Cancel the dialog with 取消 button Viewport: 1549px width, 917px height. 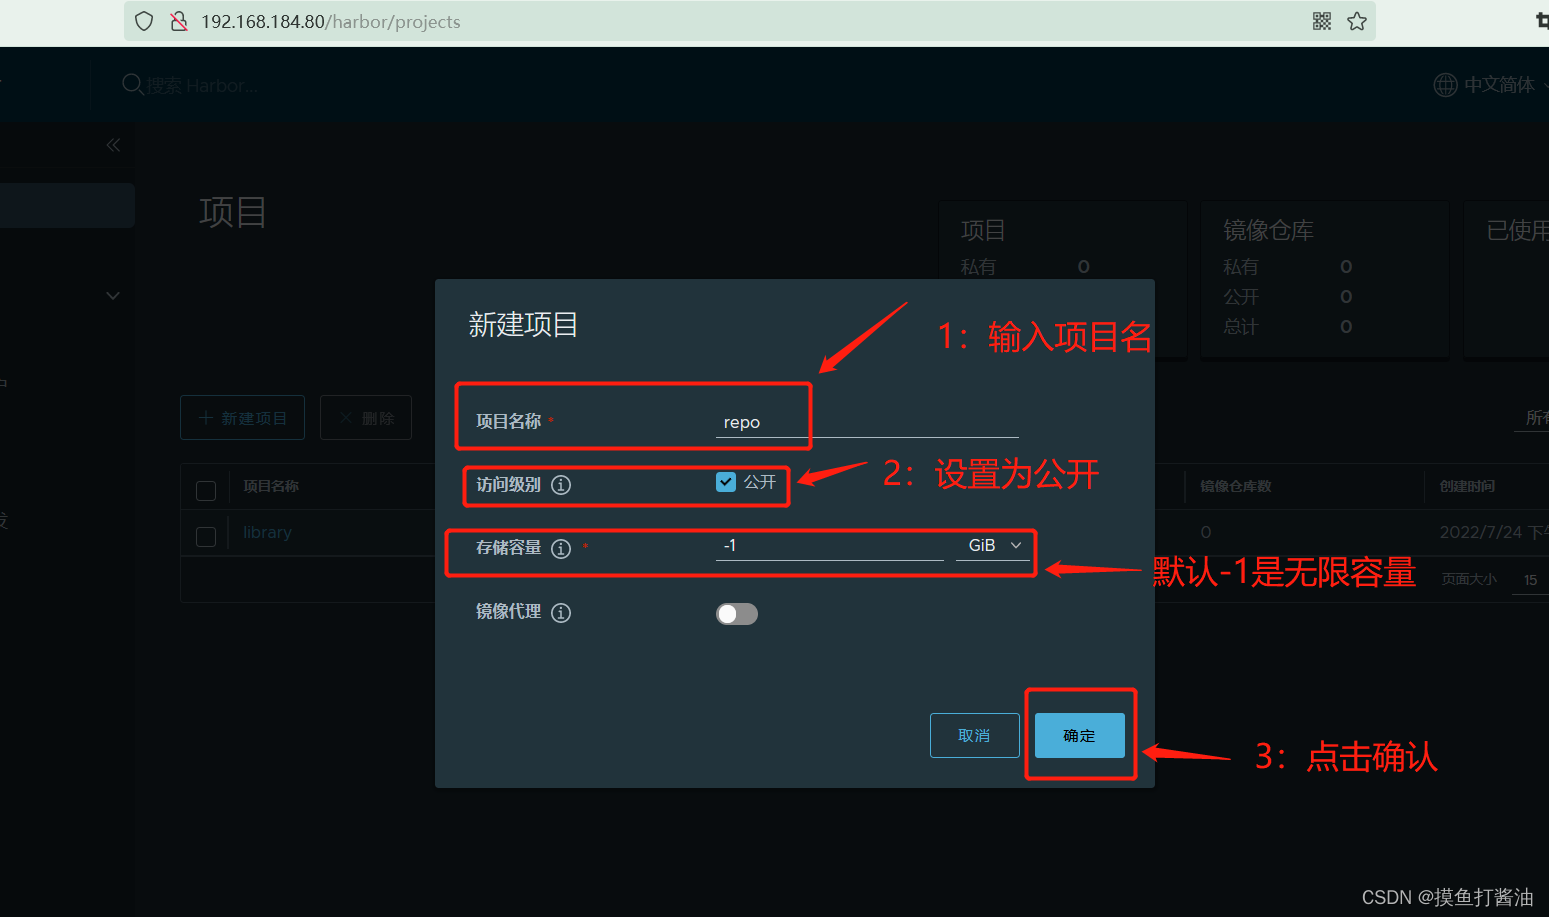975,735
